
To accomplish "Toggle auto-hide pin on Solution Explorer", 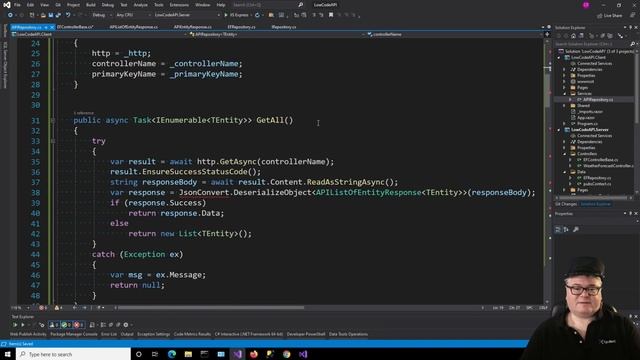I will coord(630,27).
